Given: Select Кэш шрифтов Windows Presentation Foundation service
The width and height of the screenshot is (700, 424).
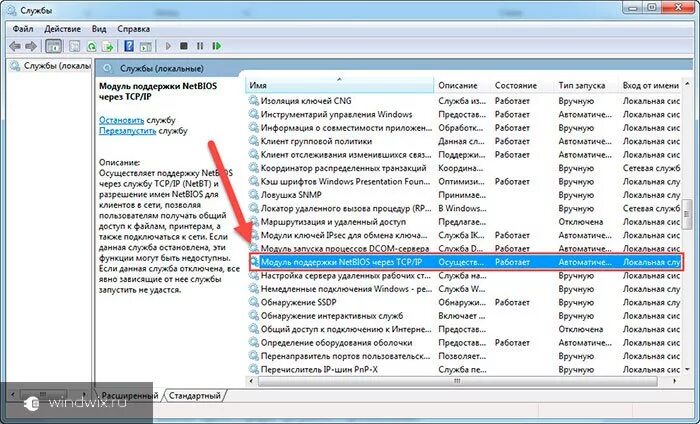Looking at the screenshot, I should click(346, 181).
